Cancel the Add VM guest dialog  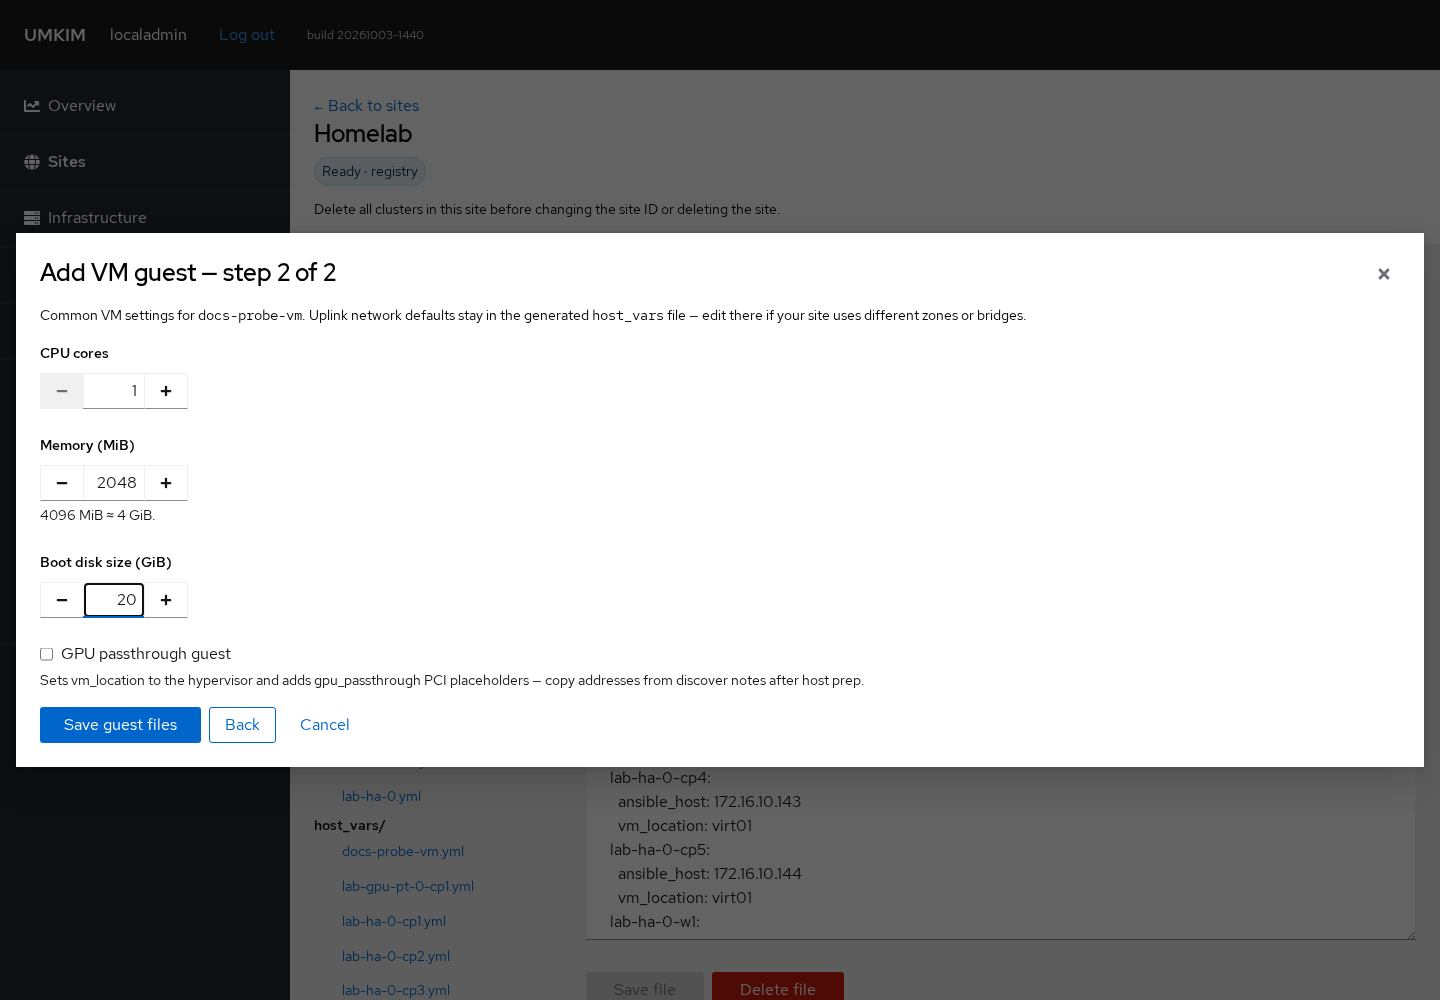pos(325,725)
